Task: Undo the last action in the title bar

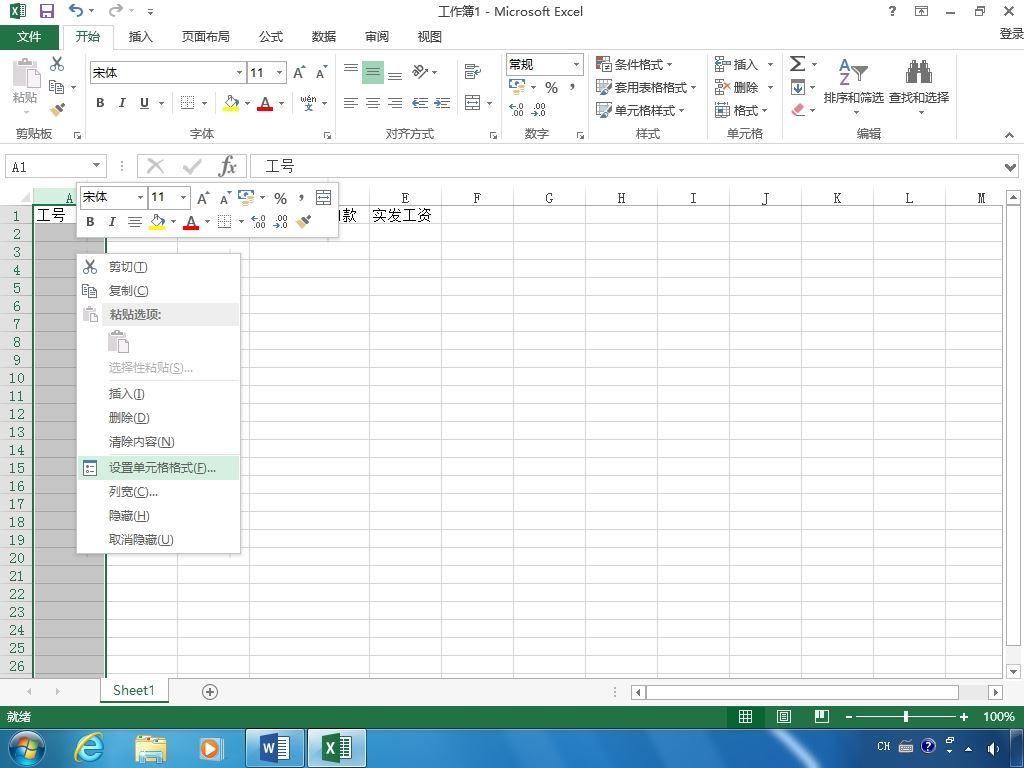Action: [x=76, y=11]
